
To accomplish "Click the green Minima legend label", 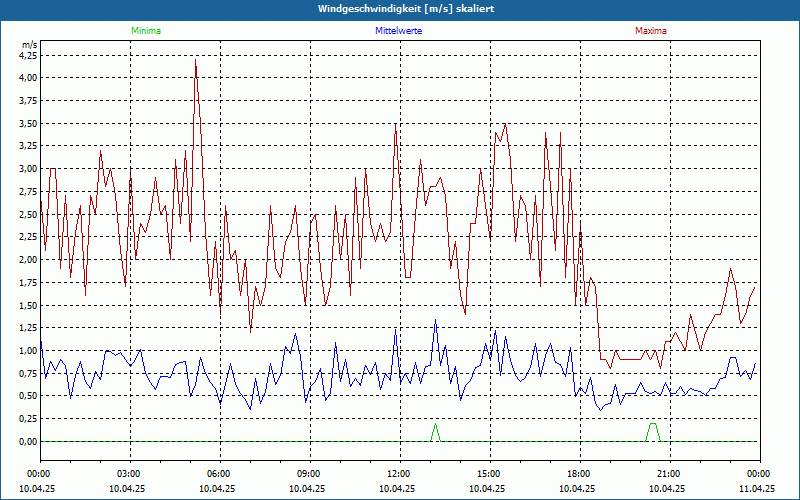I will click(146, 31).
